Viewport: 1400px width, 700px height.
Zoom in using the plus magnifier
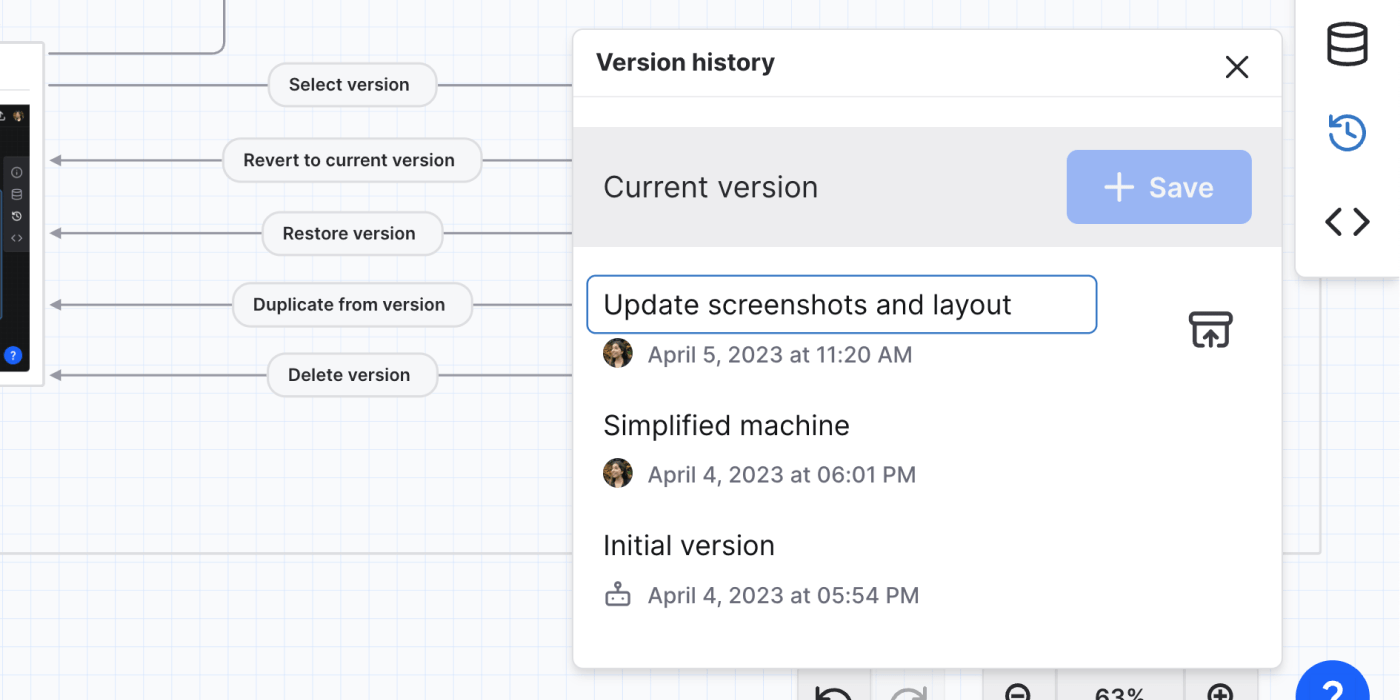point(1219,692)
